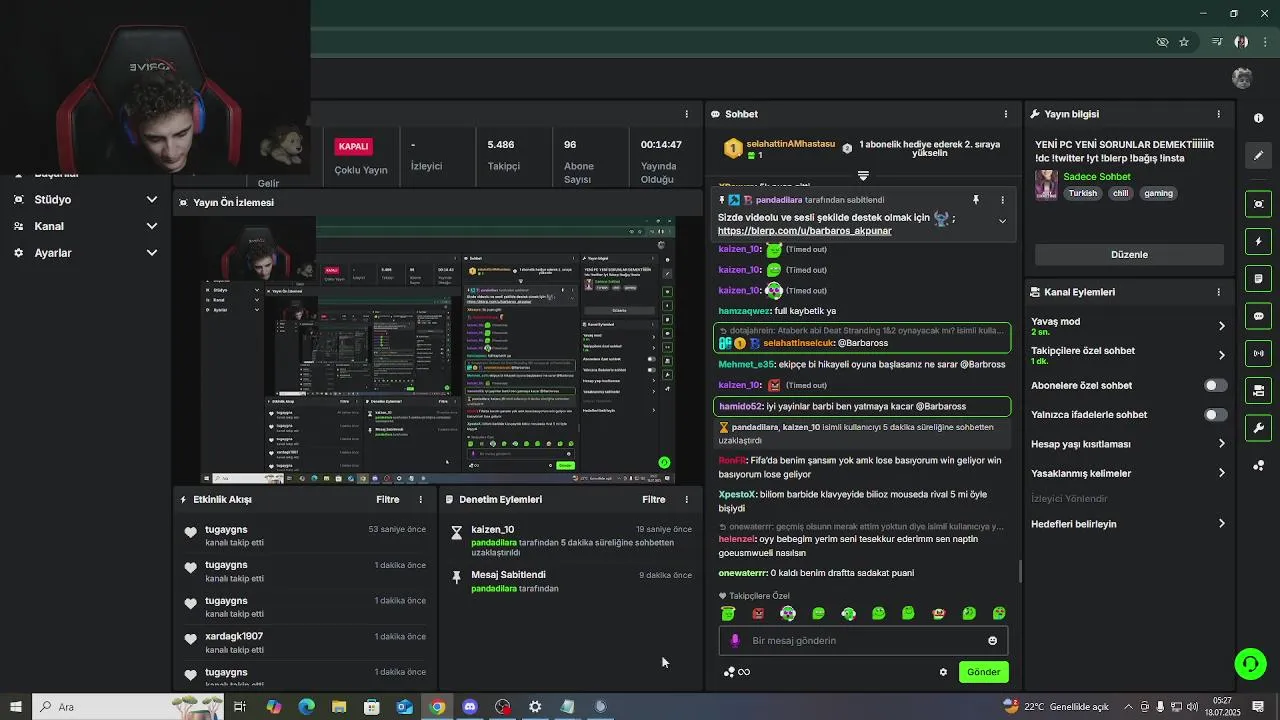The width and height of the screenshot is (1280, 720).
Task: Click the KAPALI Çoklu Yayın status badge
Action: pos(354,146)
